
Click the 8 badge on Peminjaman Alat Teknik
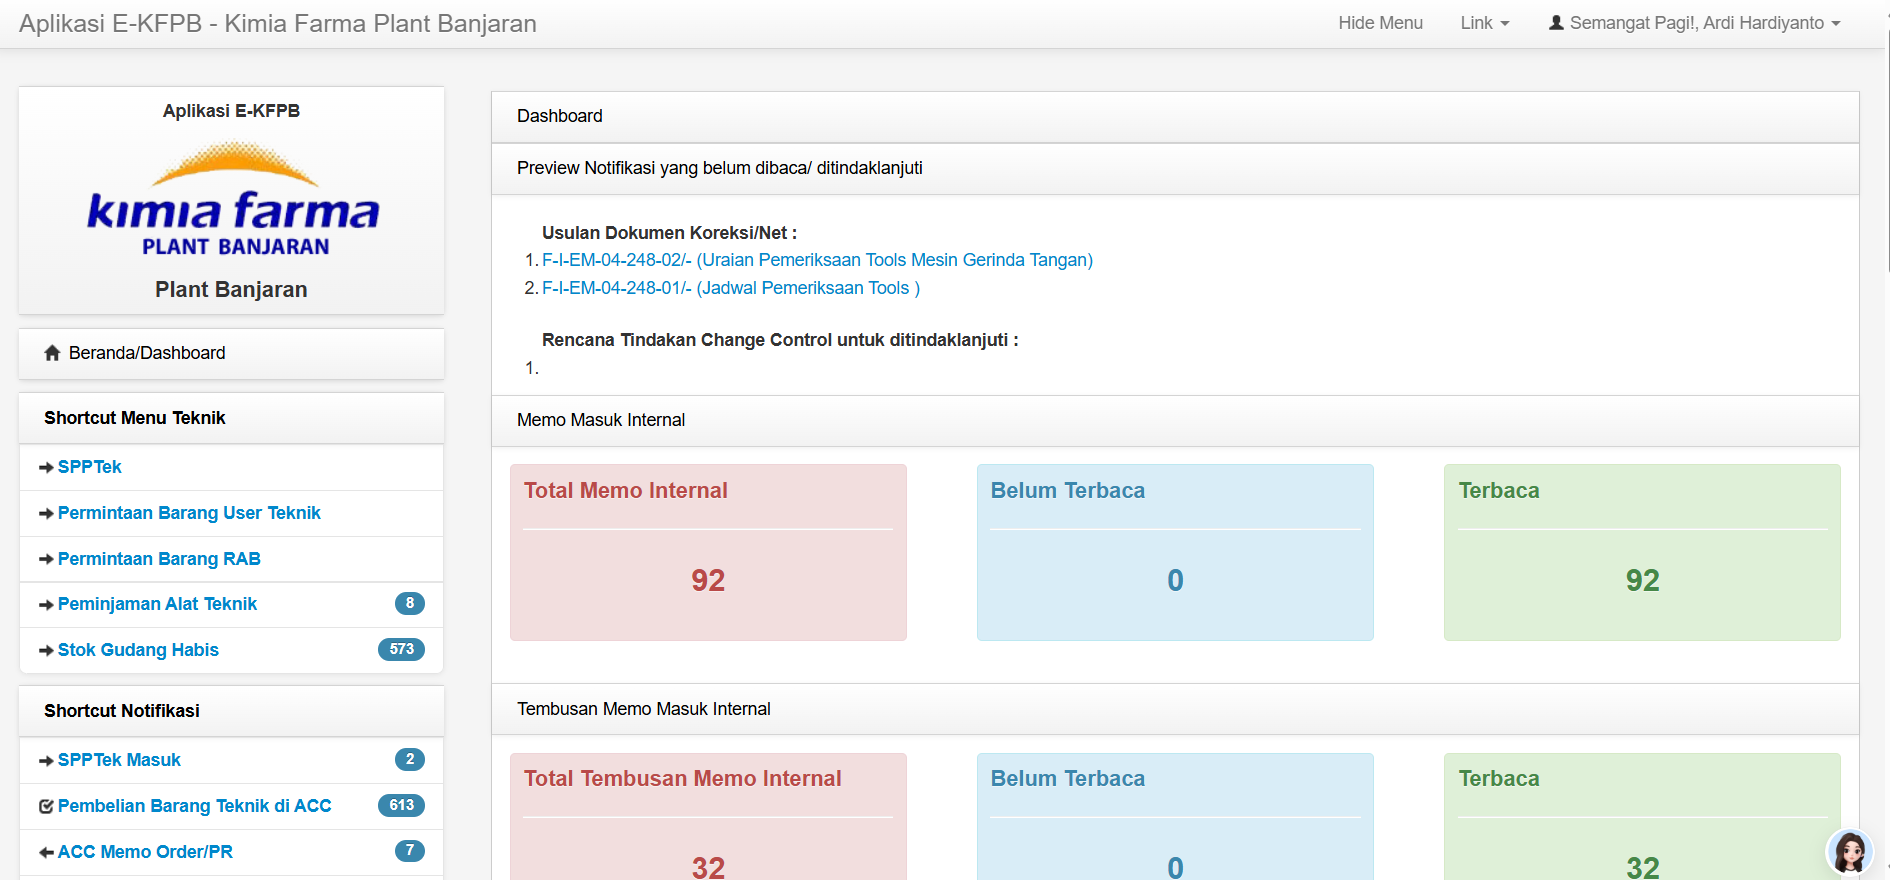point(409,604)
